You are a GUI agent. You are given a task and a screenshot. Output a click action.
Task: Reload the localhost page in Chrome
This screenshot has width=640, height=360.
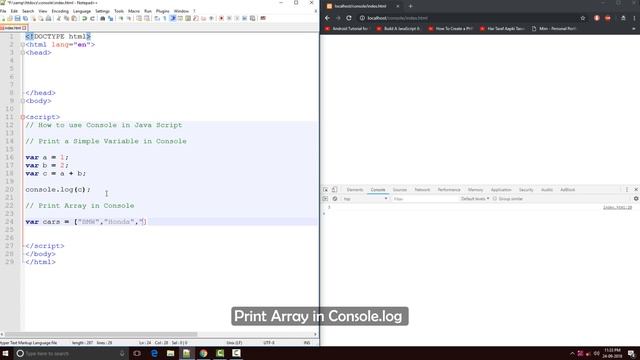coord(349,18)
